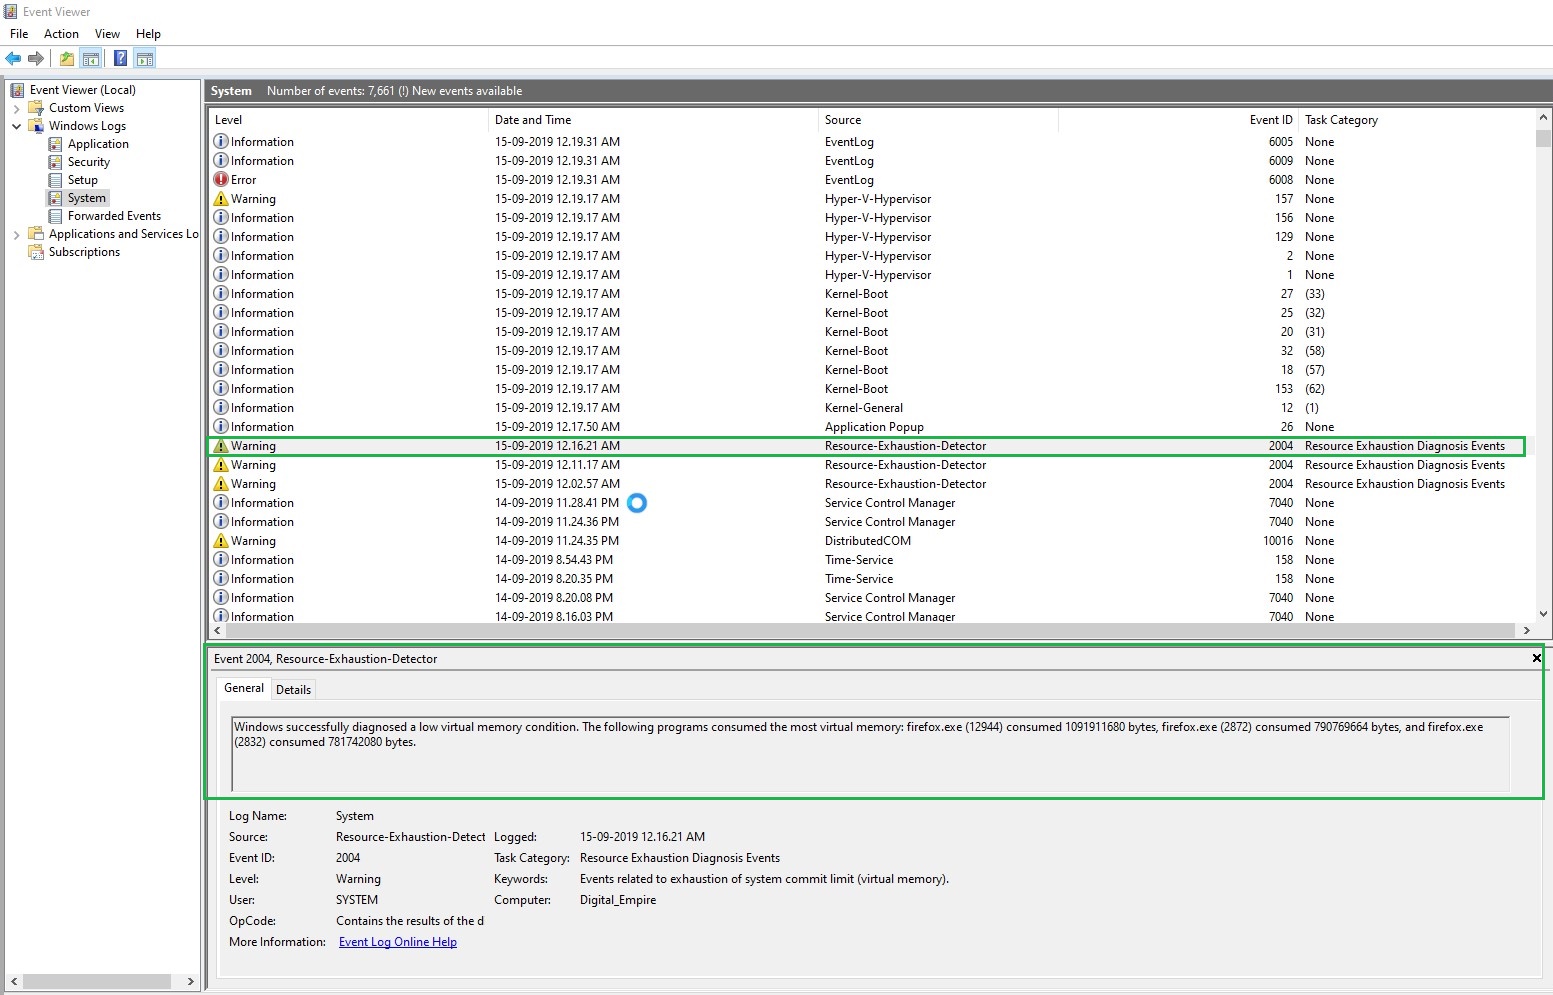Image resolution: width=1553 pixels, height=995 pixels.
Task: Open the View menu
Action: 107,34
